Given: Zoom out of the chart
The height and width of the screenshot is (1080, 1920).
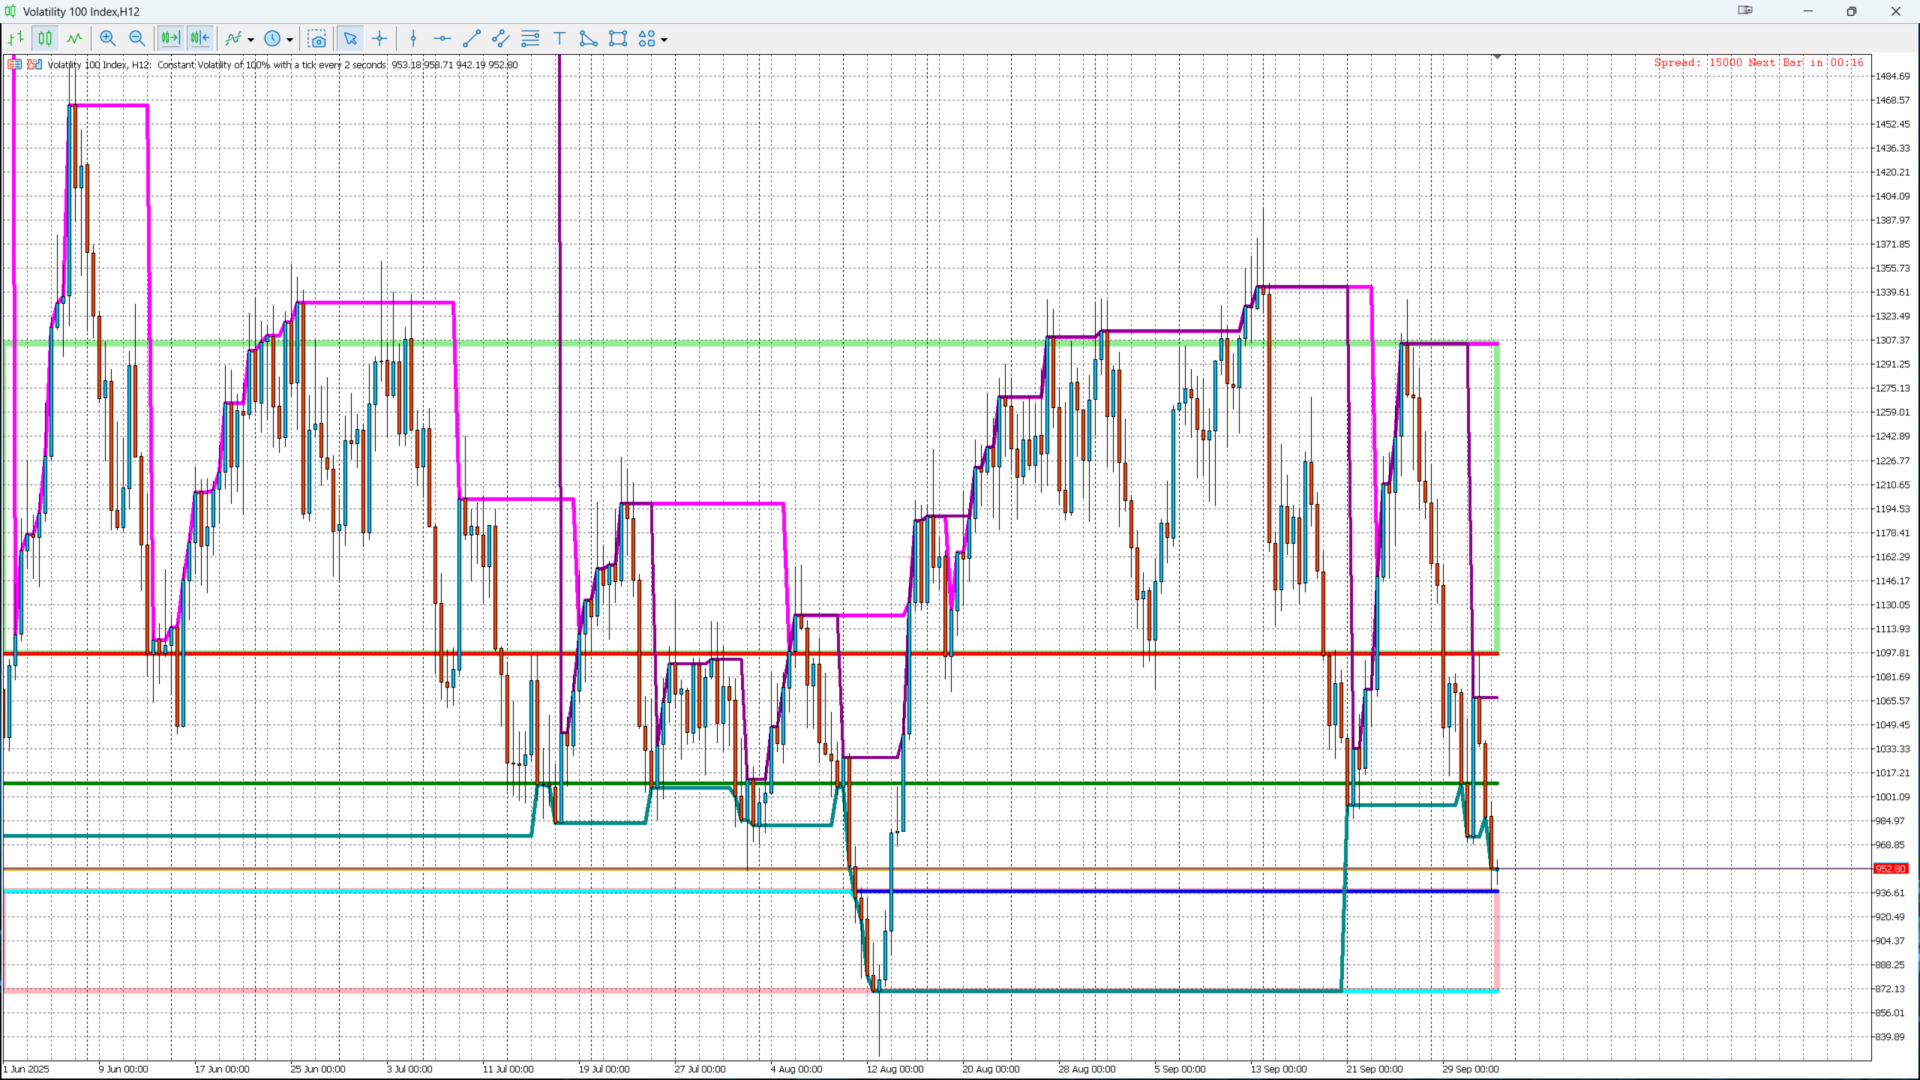Looking at the screenshot, I should (x=137, y=39).
